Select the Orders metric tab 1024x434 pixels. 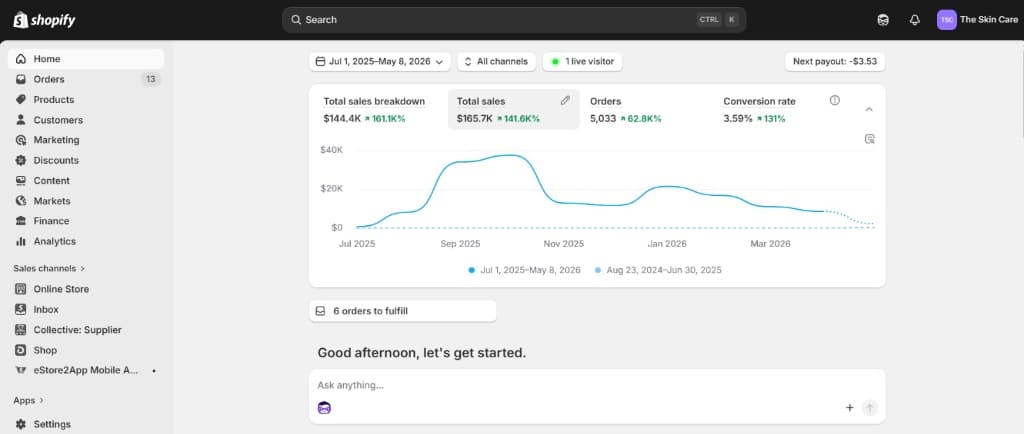(x=647, y=110)
